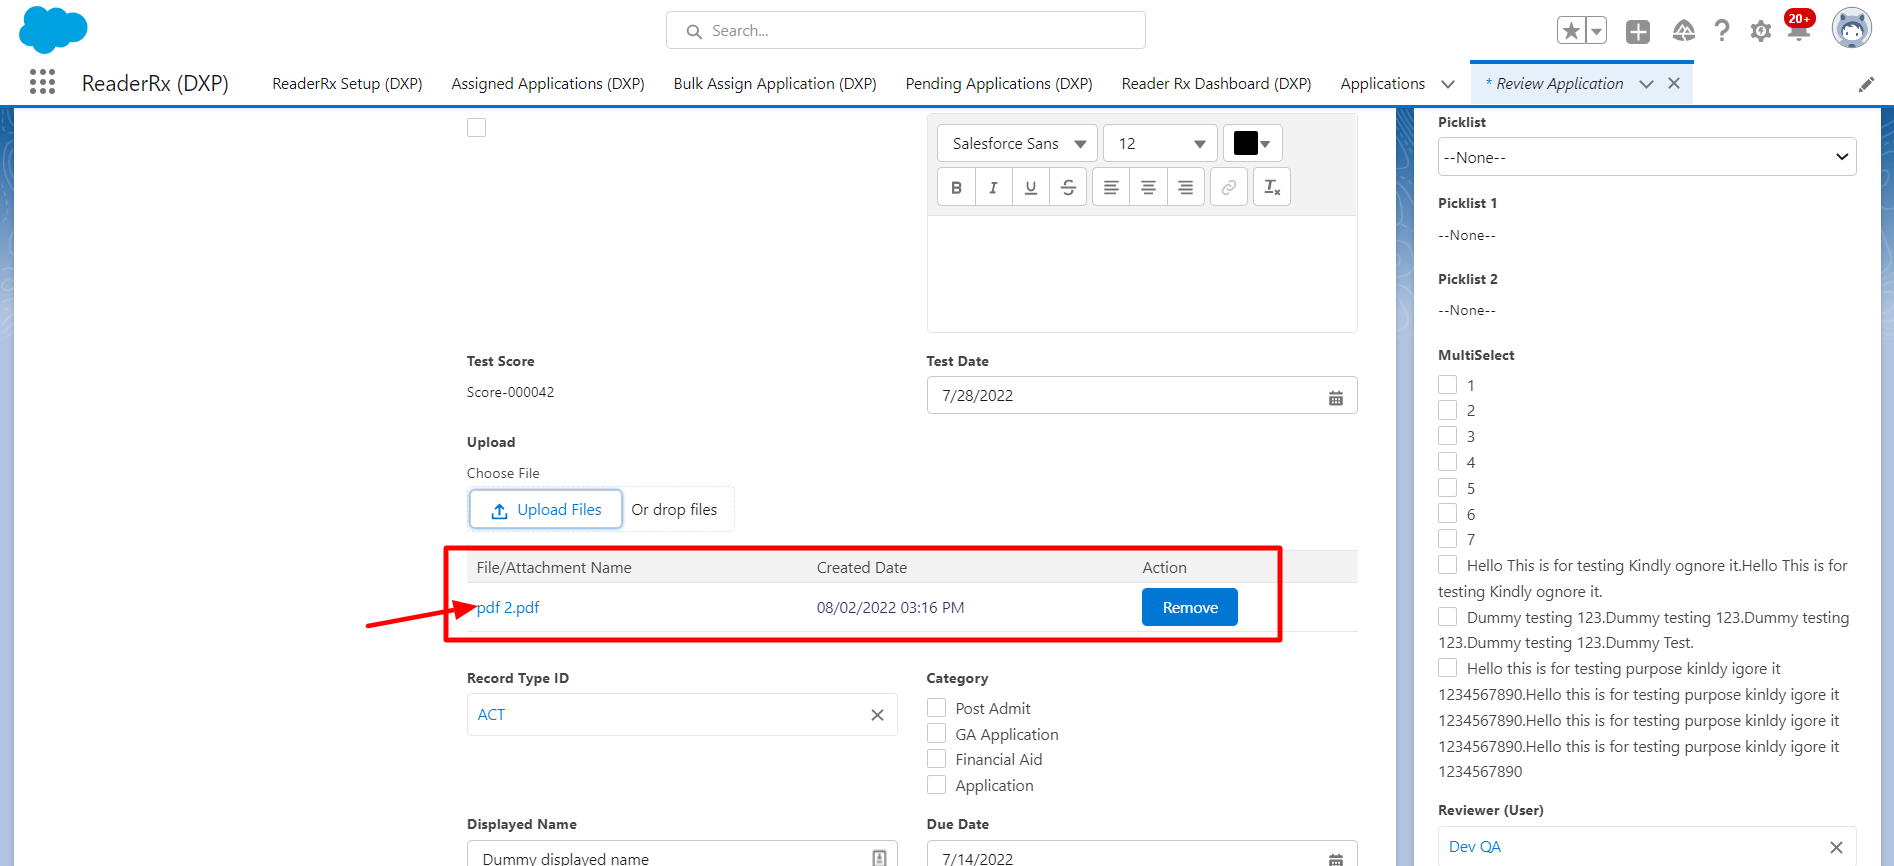Open the App Launcher grid
The width and height of the screenshot is (1894, 866).
click(x=42, y=82)
